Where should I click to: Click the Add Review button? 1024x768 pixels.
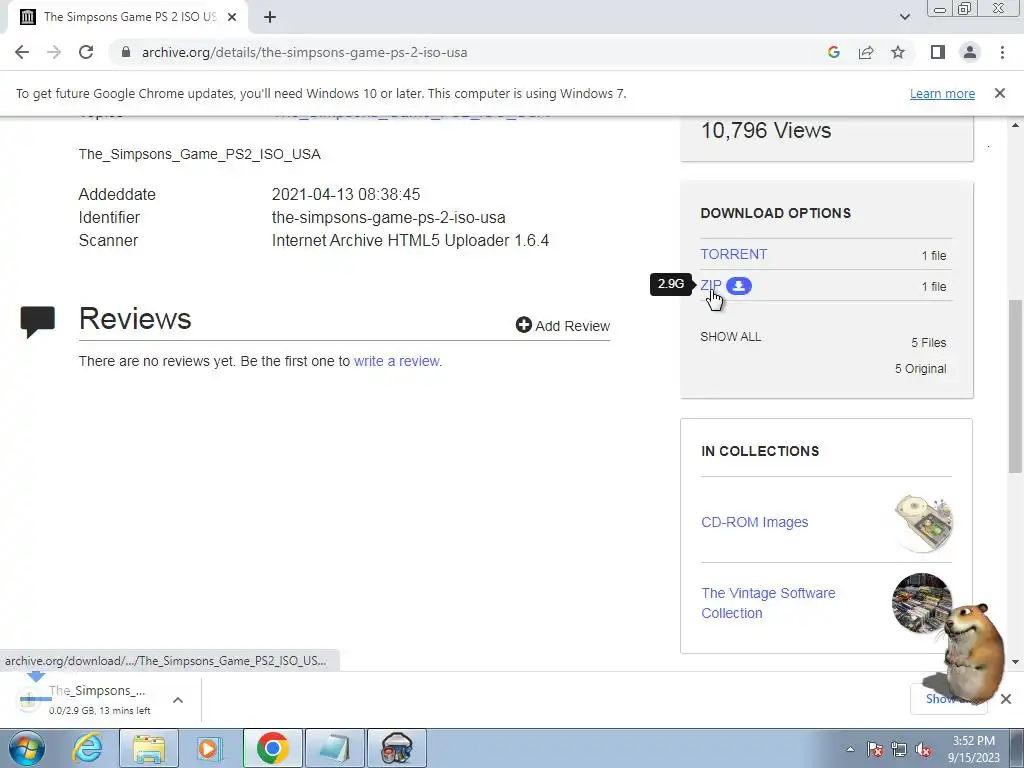pyautogui.click(x=563, y=325)
